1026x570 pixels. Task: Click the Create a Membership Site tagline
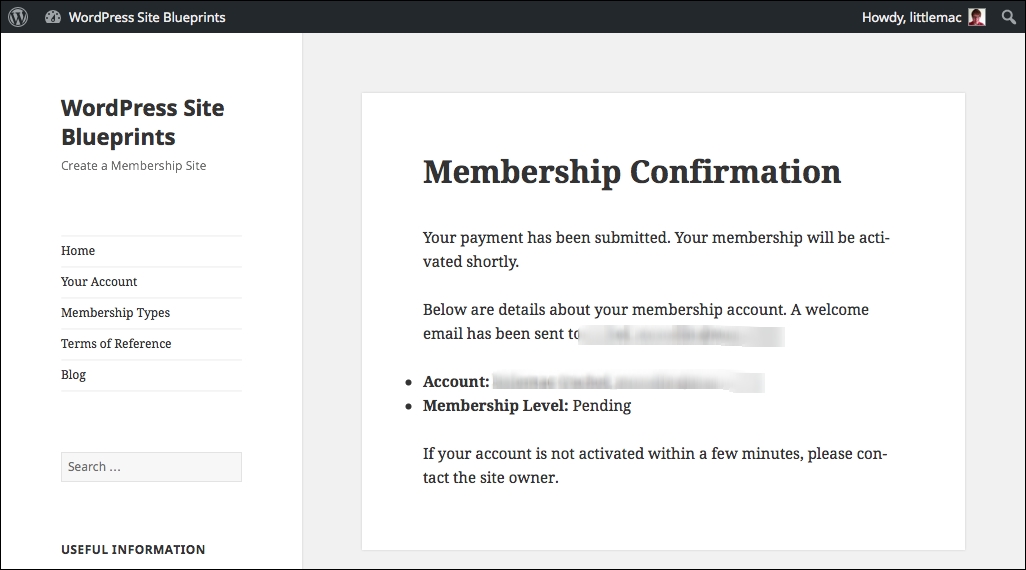(x=133, y=166)
